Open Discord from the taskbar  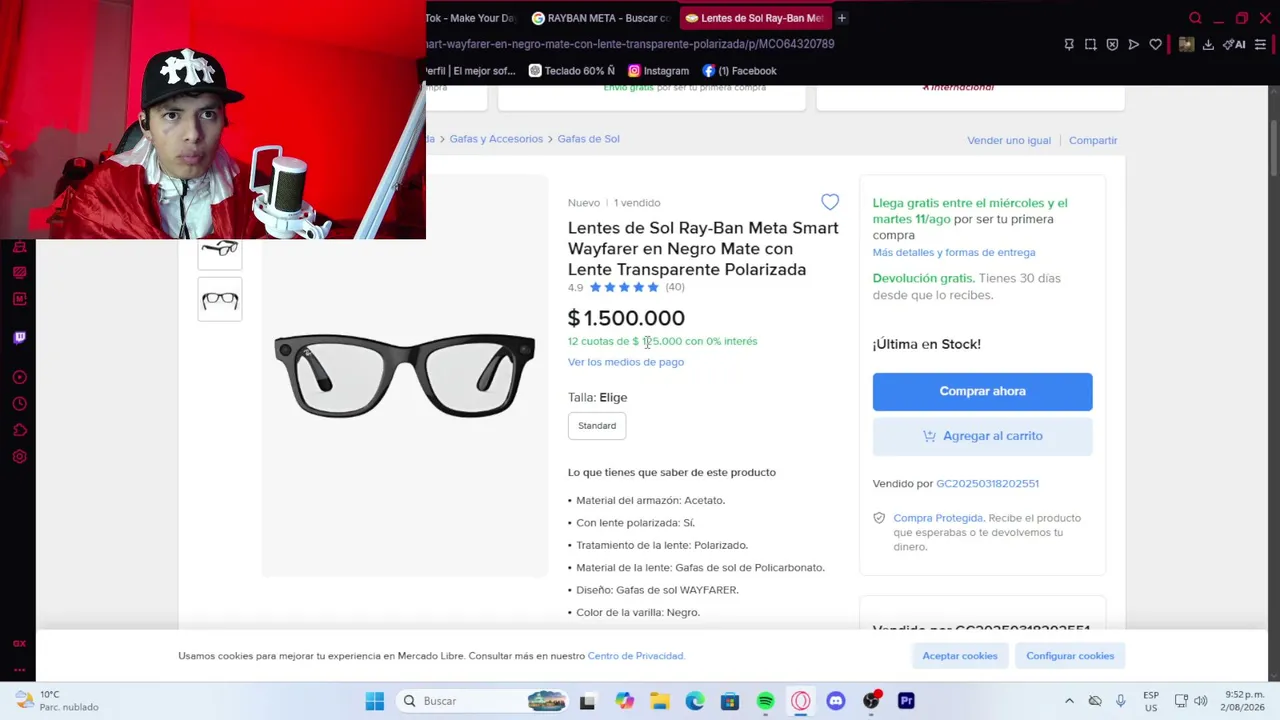click(836, 701)
